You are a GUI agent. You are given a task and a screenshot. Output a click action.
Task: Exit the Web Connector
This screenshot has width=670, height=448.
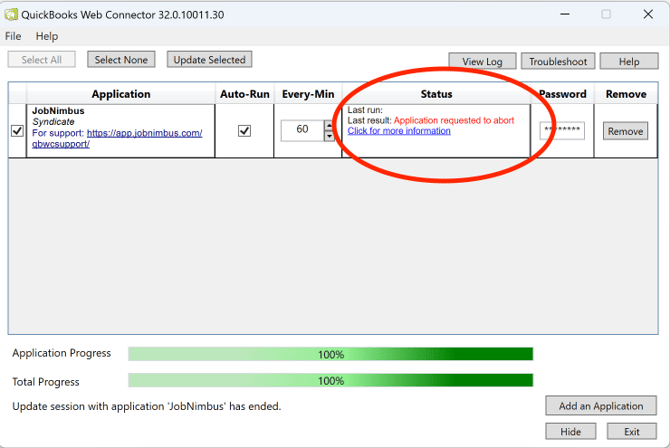coord(632,432)
